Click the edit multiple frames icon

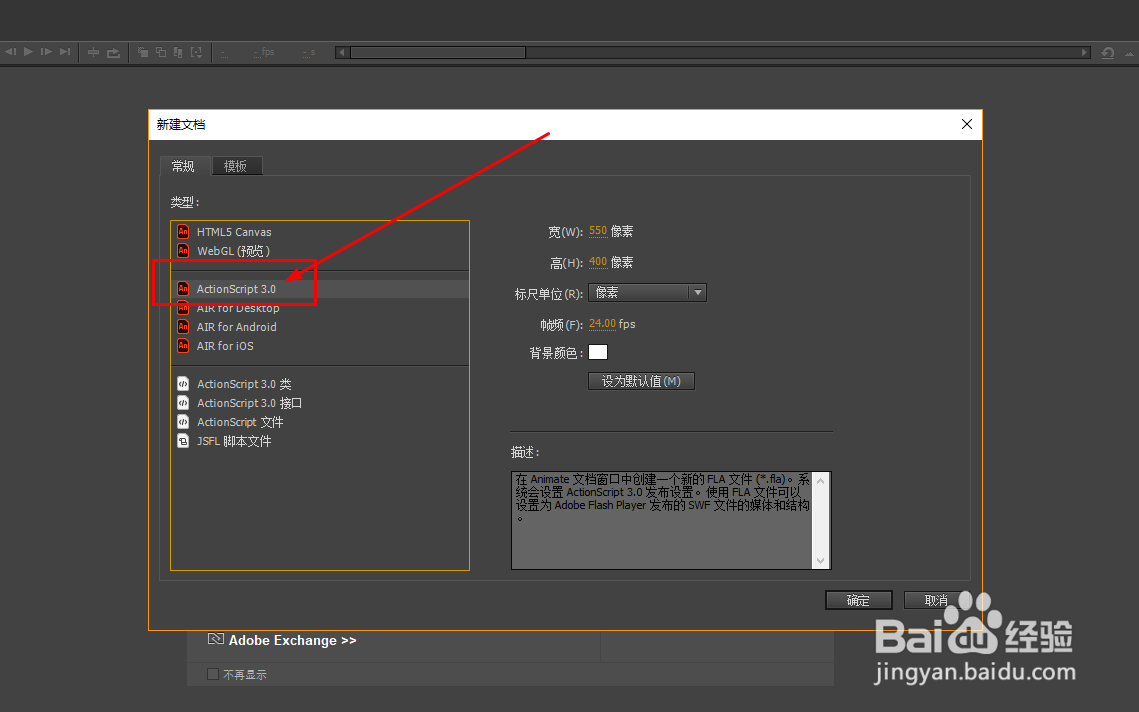pos(178,52)
